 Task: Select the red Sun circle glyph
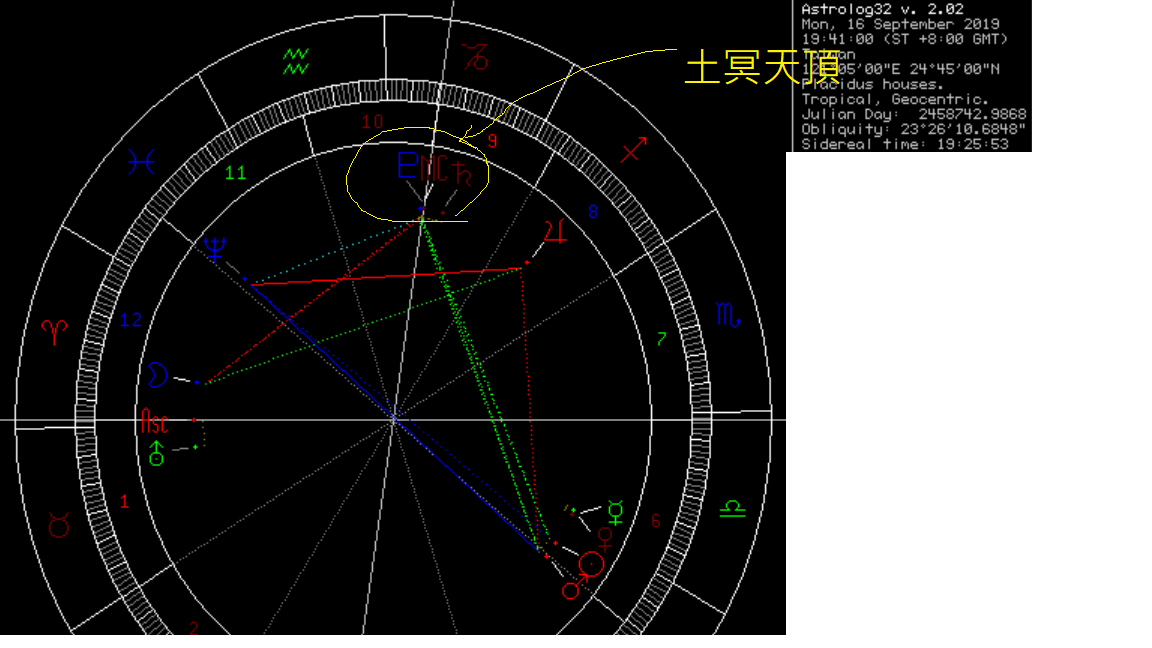(591, 564)
